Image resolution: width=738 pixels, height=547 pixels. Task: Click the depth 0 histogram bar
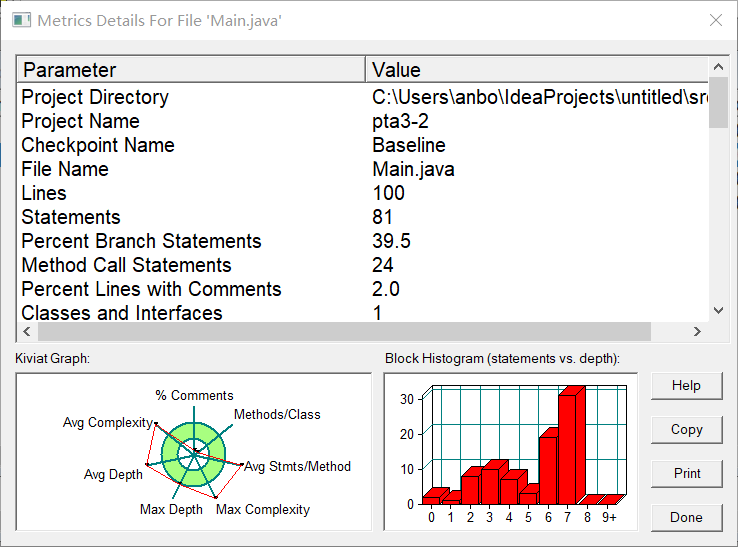pyautogui.click(x=431, y=500)
